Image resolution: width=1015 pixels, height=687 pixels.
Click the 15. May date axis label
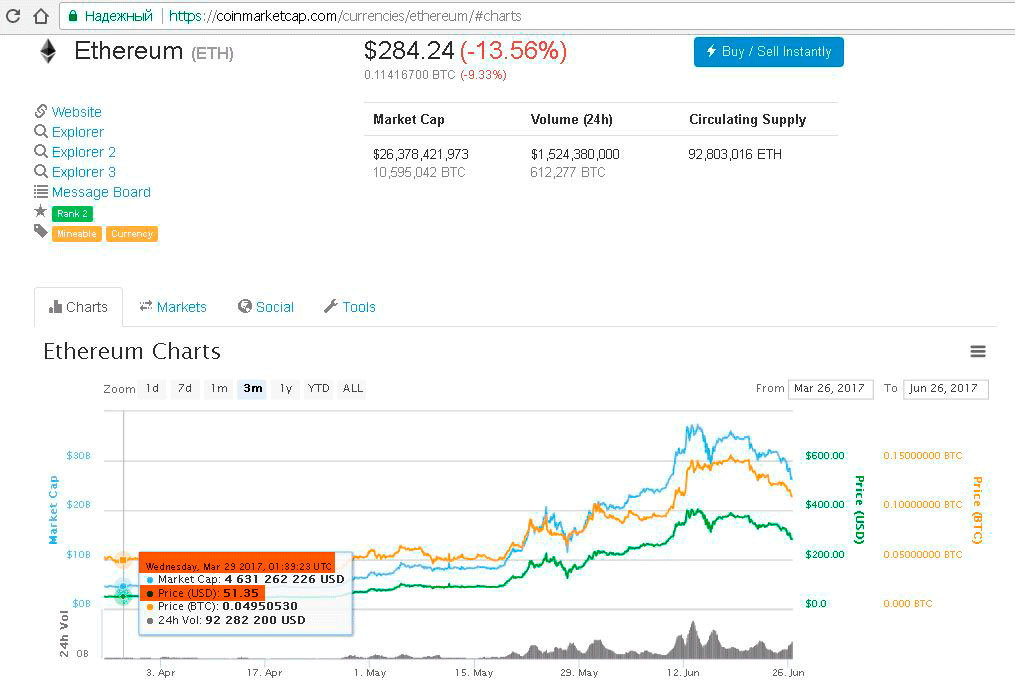tap(473, 673)
